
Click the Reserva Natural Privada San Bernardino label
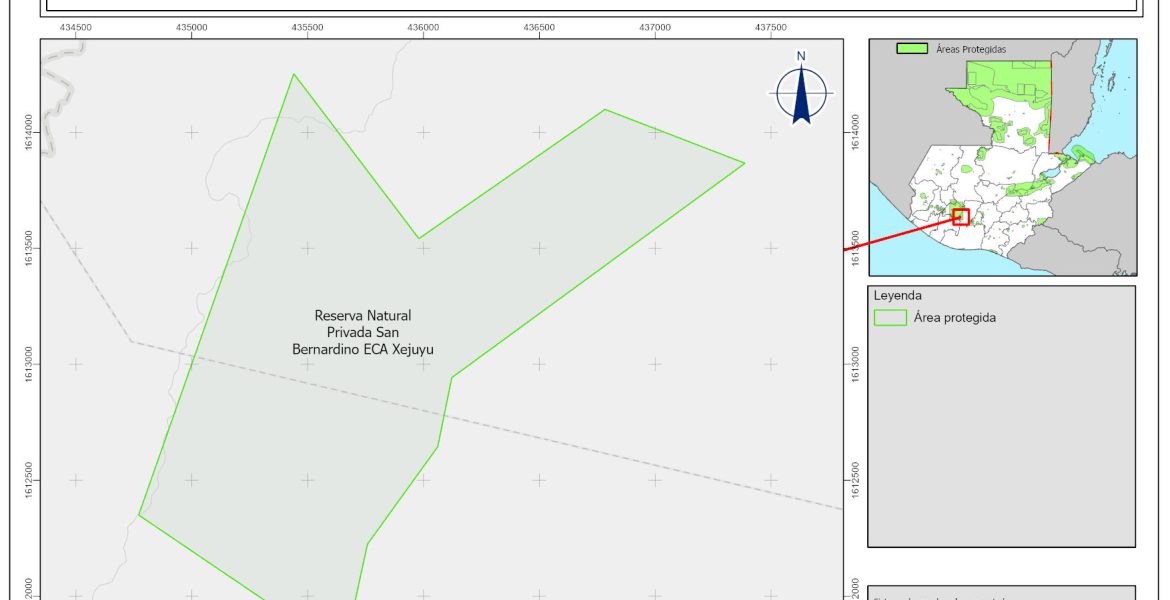click(x=364, y=332)
